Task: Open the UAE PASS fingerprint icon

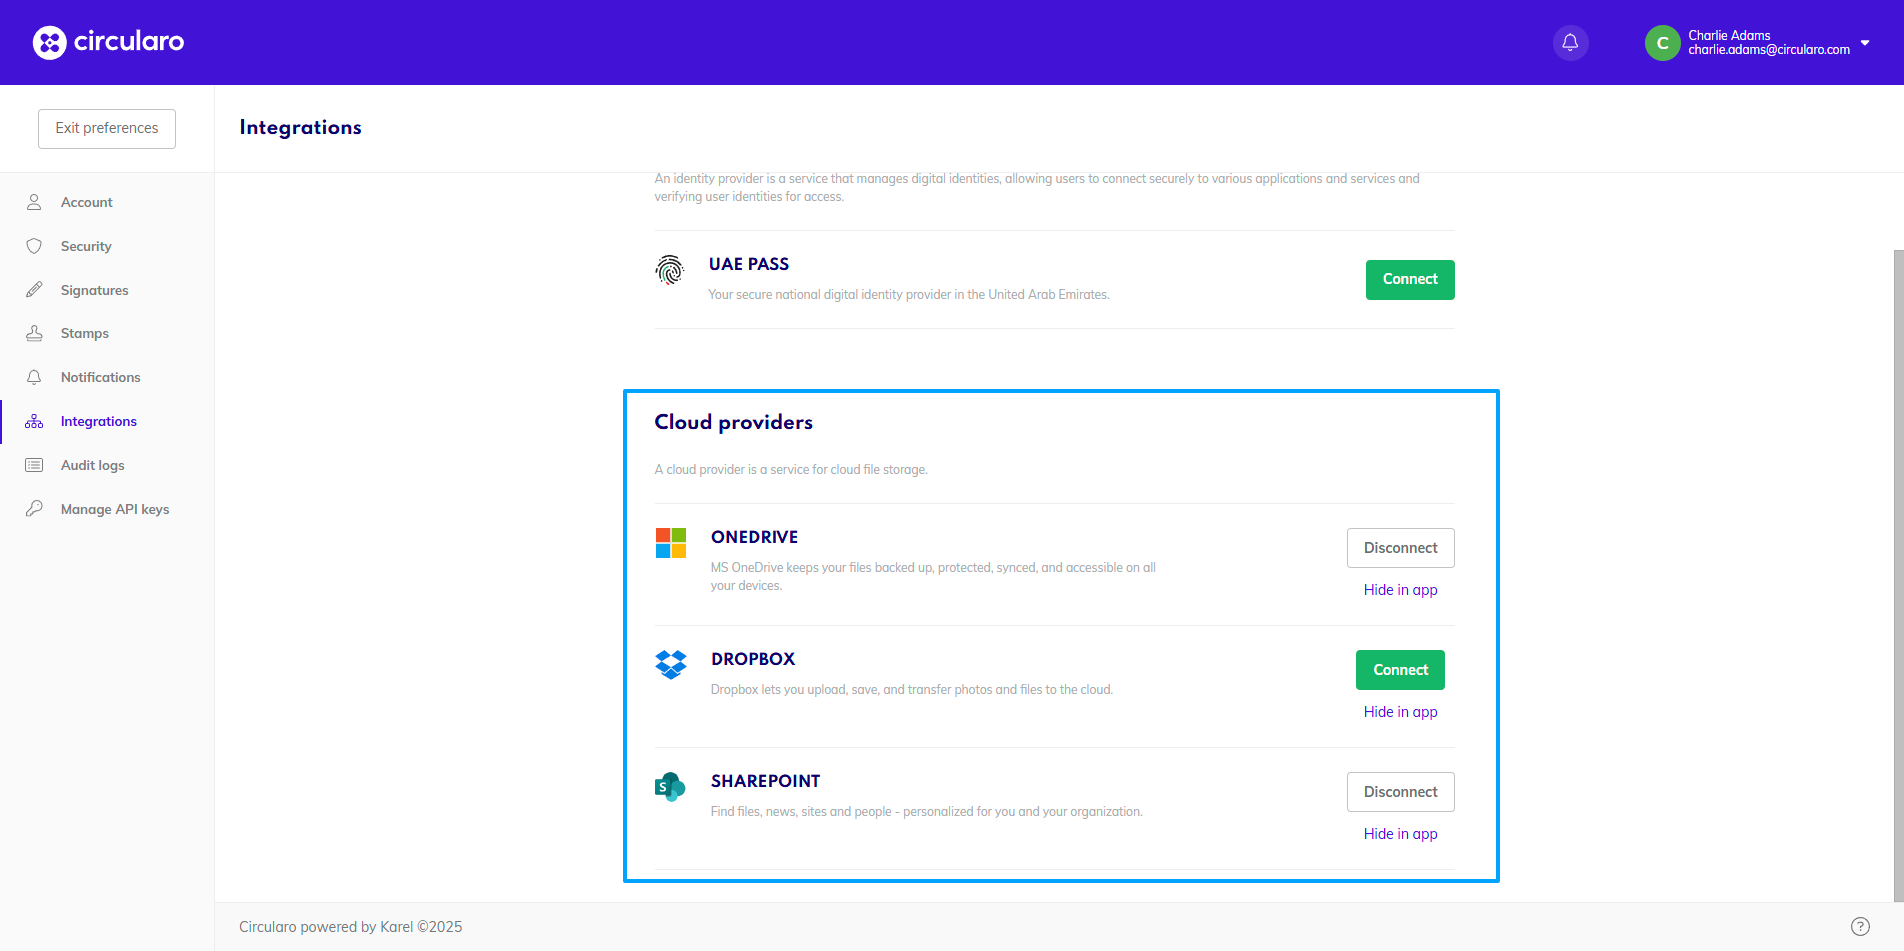Action: pyautogui.click(x=670, y=270)
